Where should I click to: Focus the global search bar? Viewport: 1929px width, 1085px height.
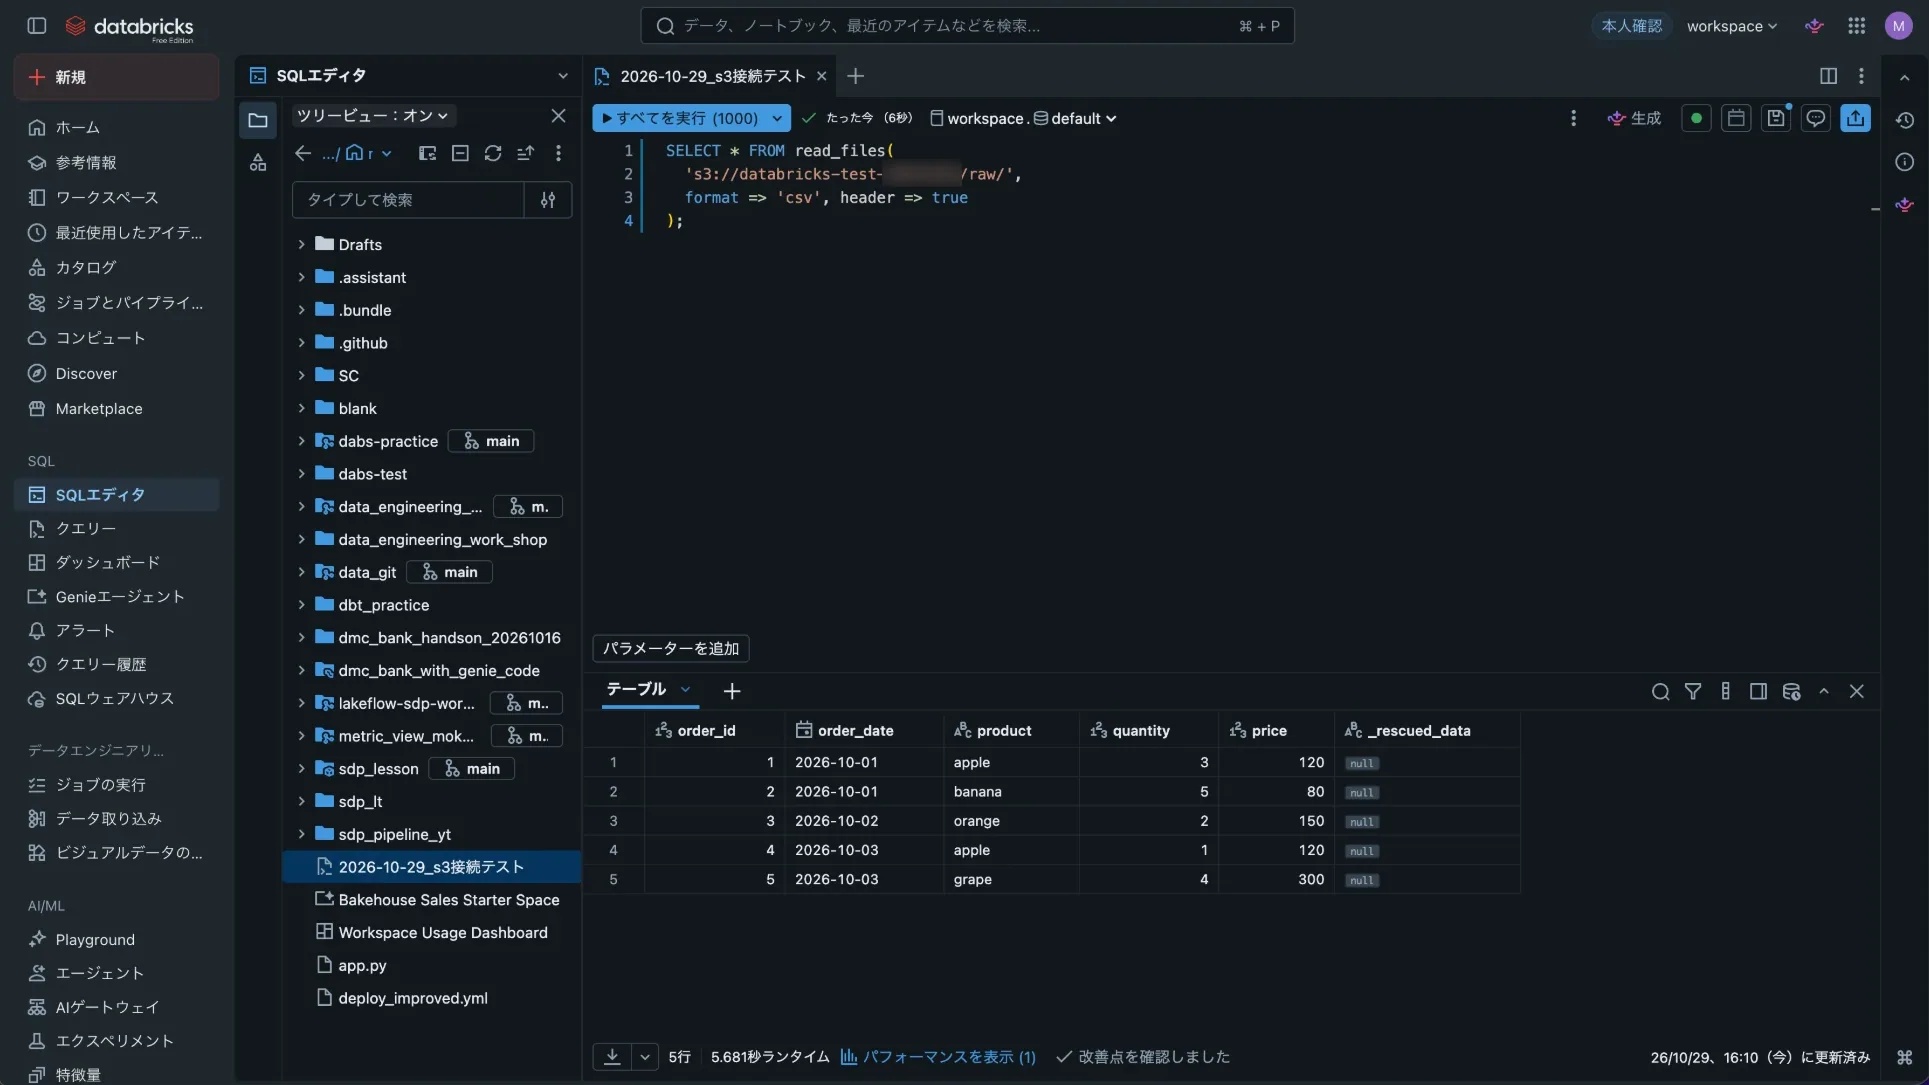coord(967,26)
